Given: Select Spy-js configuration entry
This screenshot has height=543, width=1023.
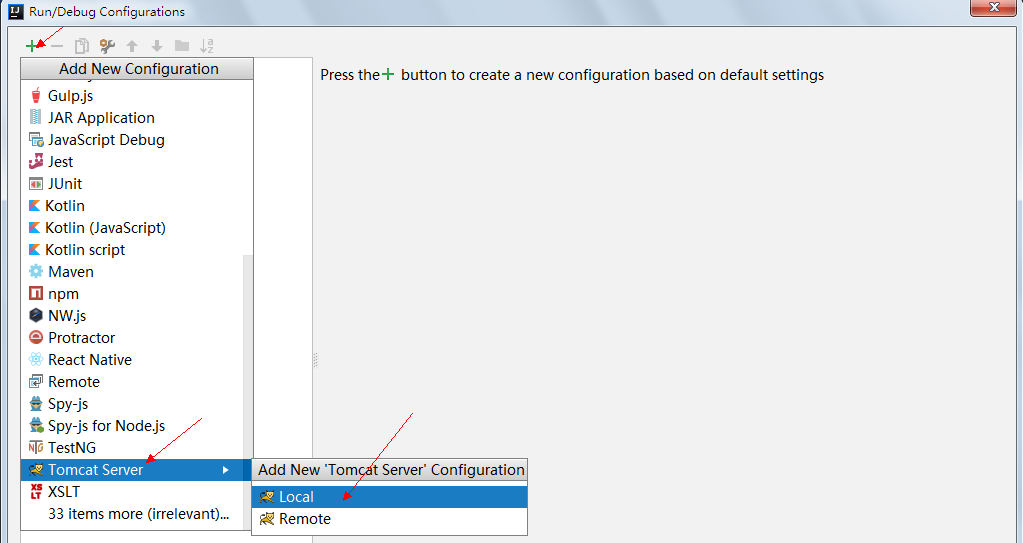Looking at the screenshot, I should 132,404.
